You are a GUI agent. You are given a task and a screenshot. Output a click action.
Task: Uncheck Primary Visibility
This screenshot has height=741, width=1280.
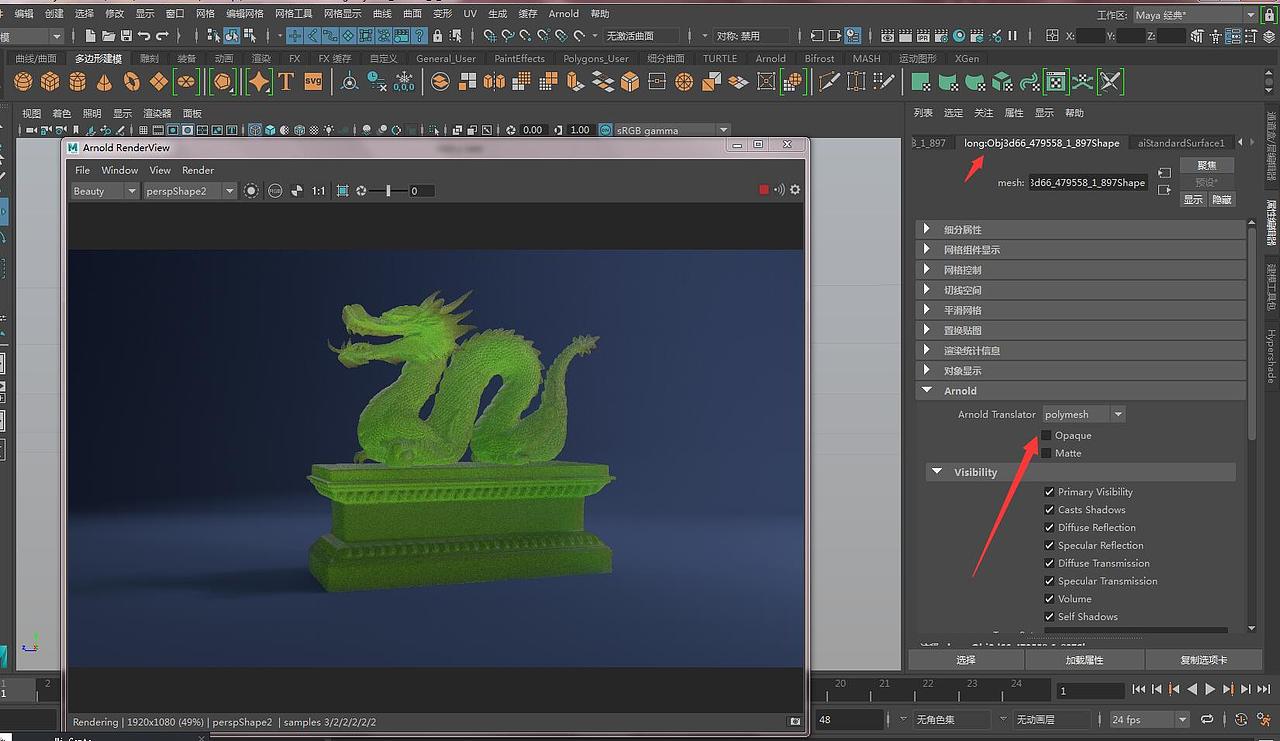pos(1049,492)
